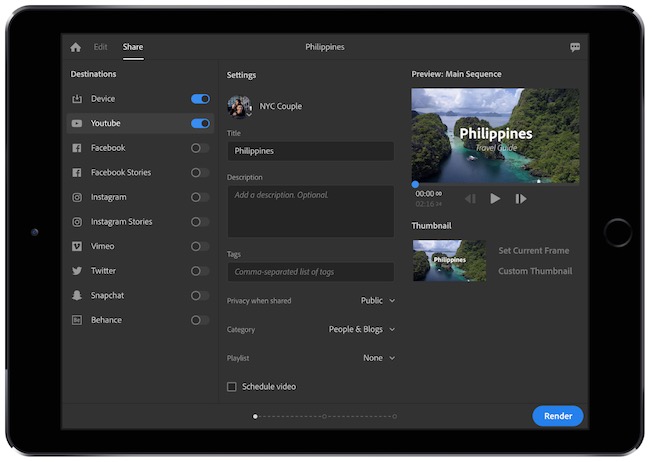
Task: Switch to the Edit tab
Action: click(x=101, y=47)
